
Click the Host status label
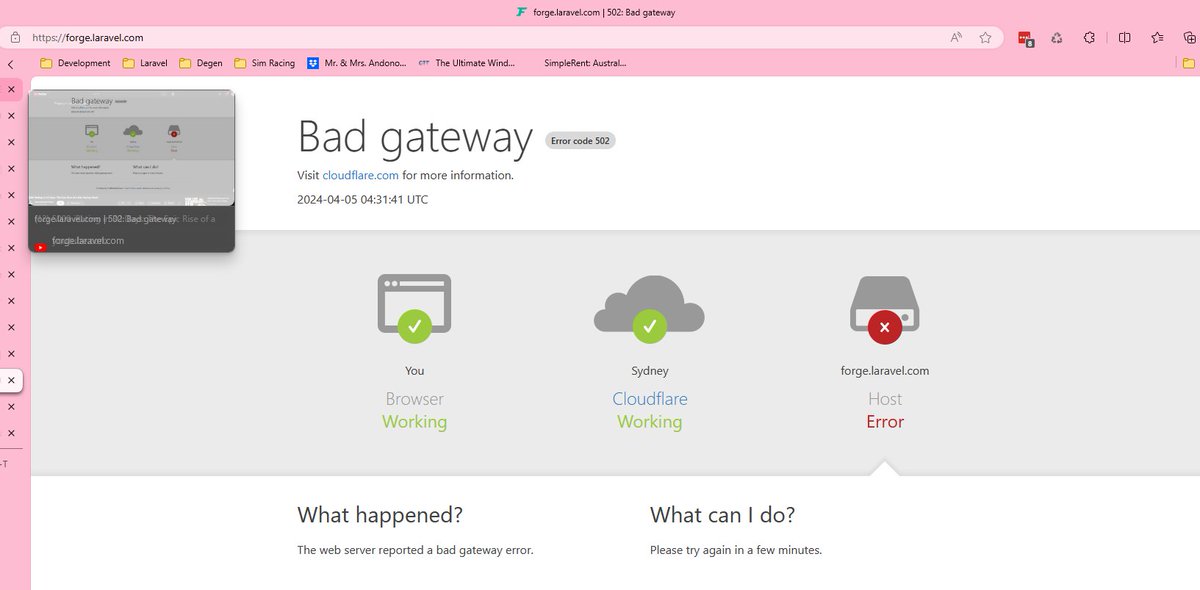pyautogui.click(x=885, y=399)
